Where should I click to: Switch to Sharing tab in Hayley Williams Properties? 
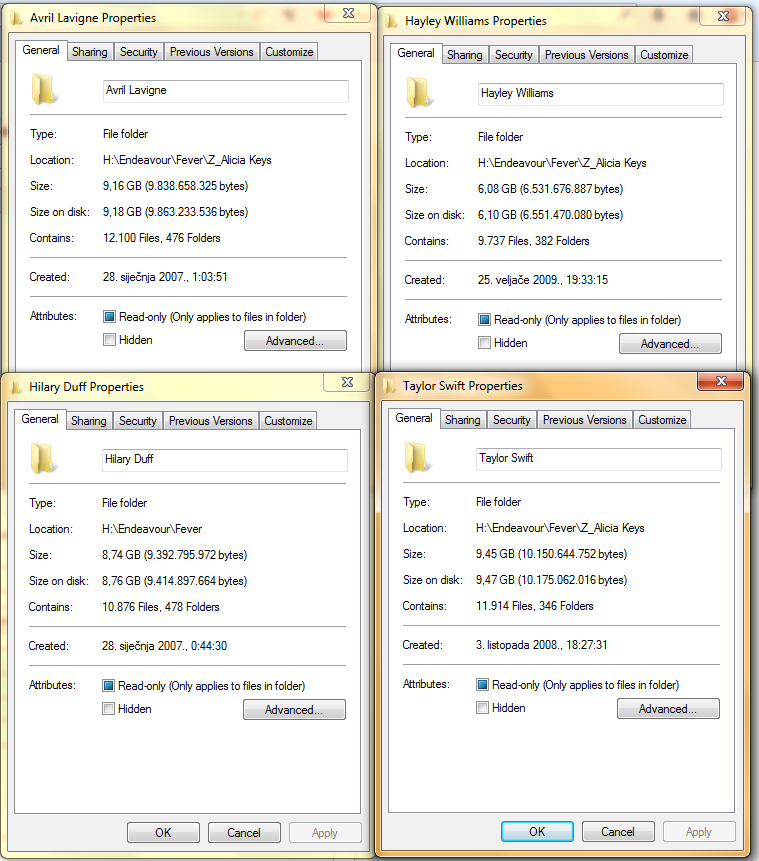[x=465, y=55]
